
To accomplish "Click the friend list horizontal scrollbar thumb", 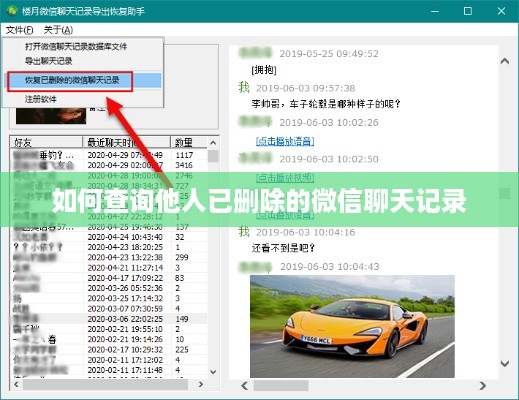I will (x=105, y=384).
